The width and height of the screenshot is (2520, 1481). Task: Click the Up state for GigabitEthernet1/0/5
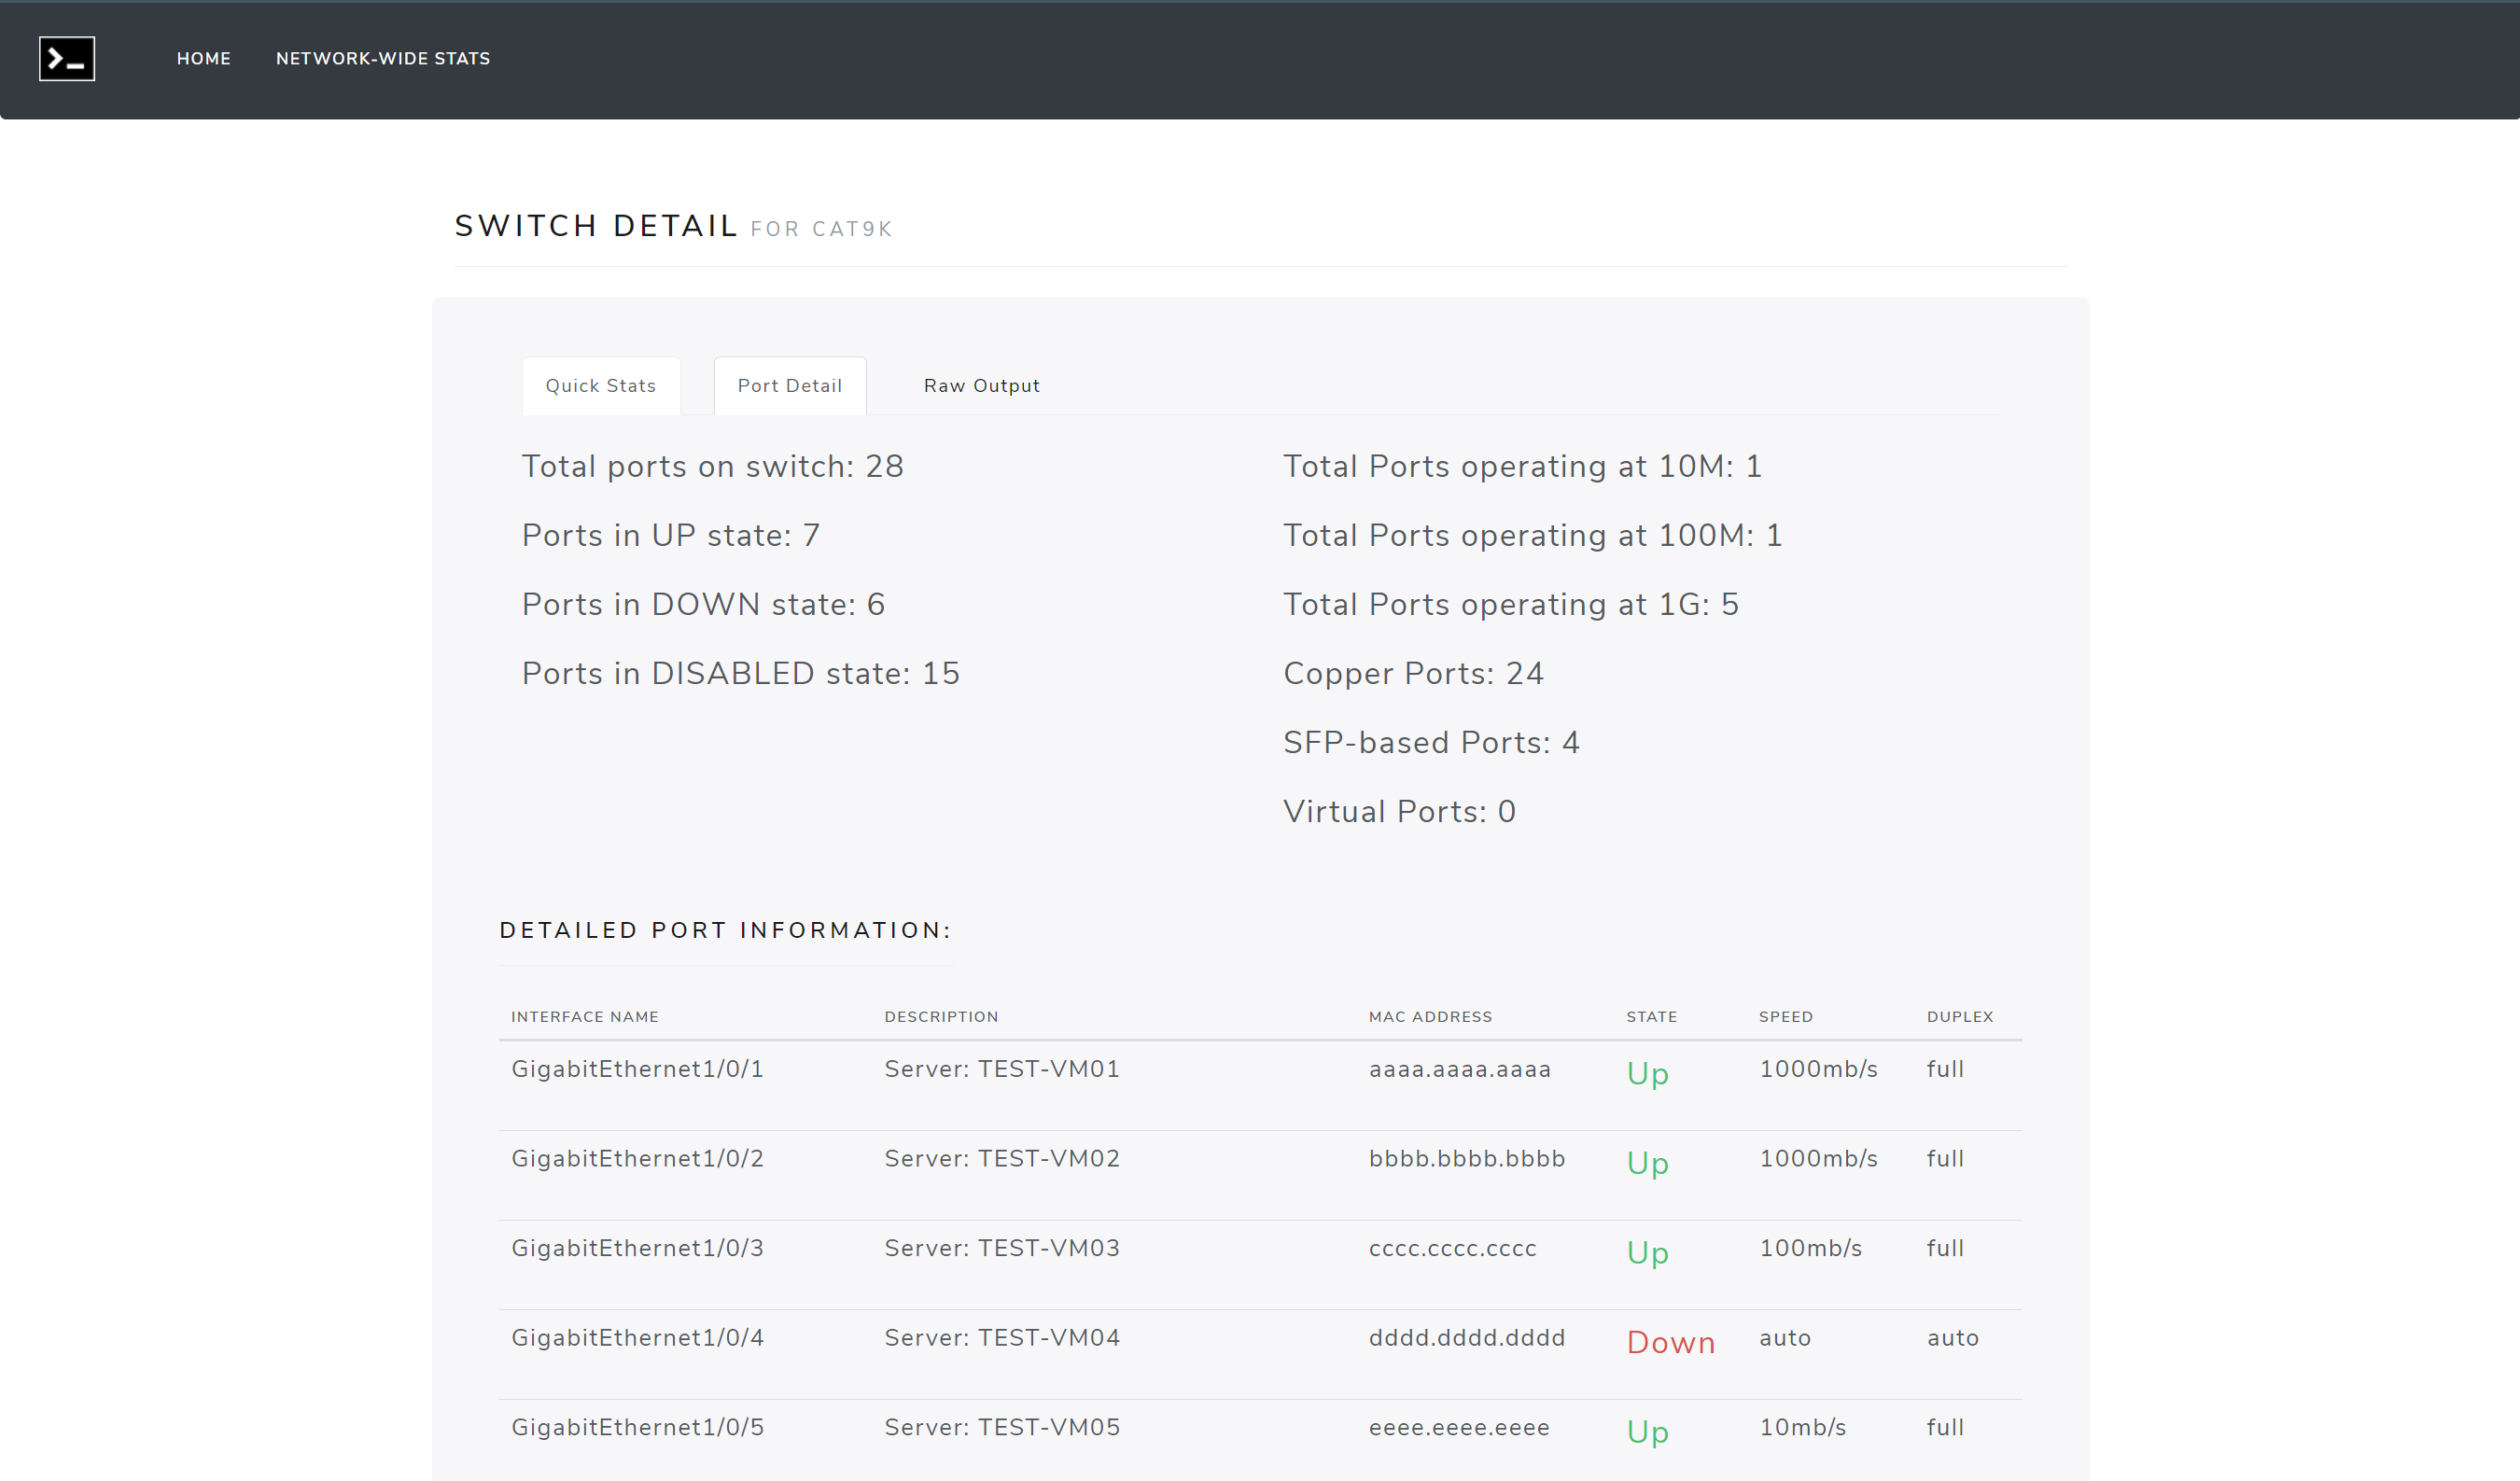[1648, 1433]
